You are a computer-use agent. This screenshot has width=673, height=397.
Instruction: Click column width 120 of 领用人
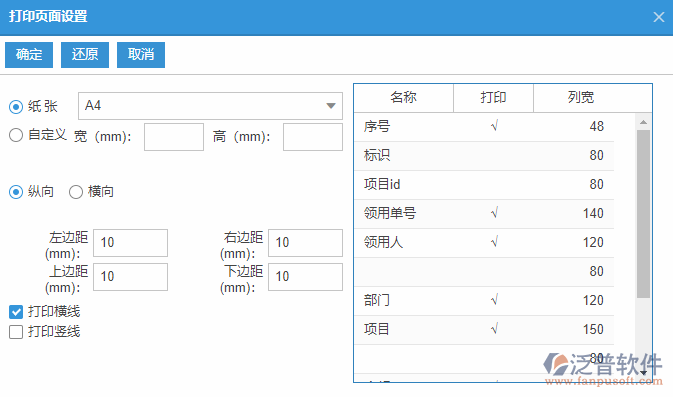(593, 242)
